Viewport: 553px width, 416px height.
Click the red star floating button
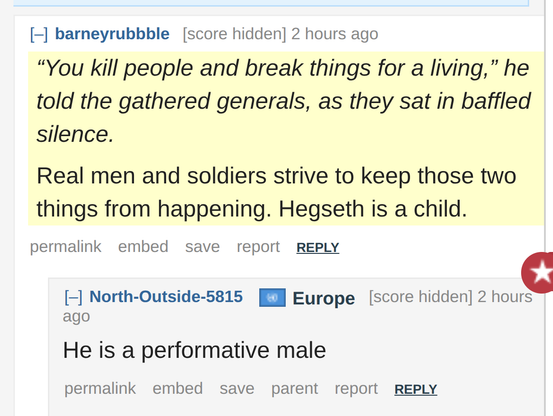click(x=538, y=272)
